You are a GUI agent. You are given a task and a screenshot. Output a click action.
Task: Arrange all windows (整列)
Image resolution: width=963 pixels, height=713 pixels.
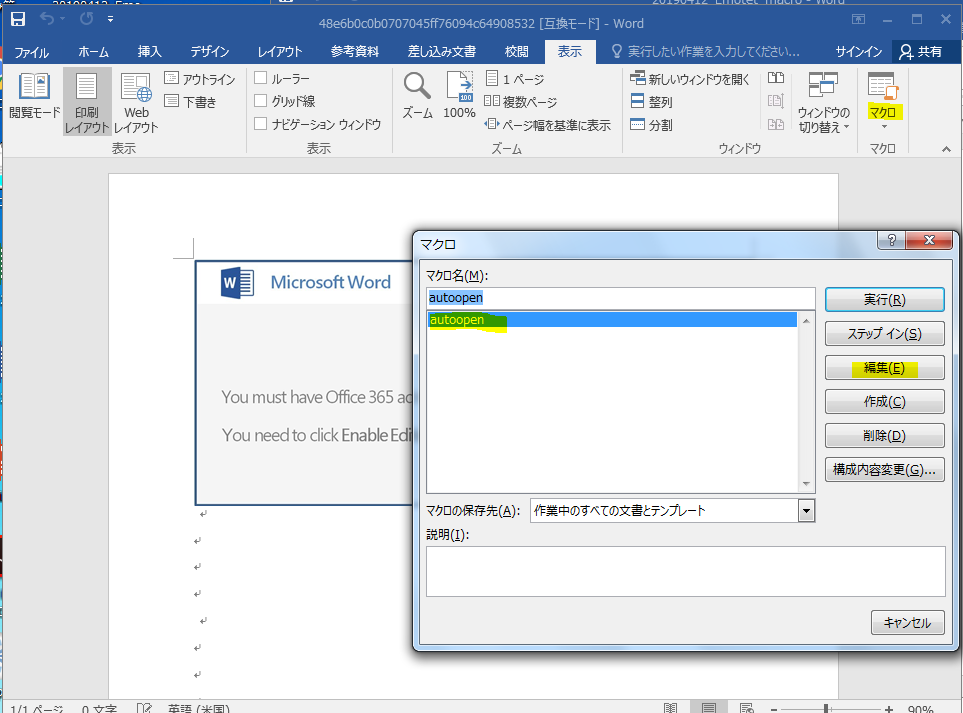tap(652, 102)
